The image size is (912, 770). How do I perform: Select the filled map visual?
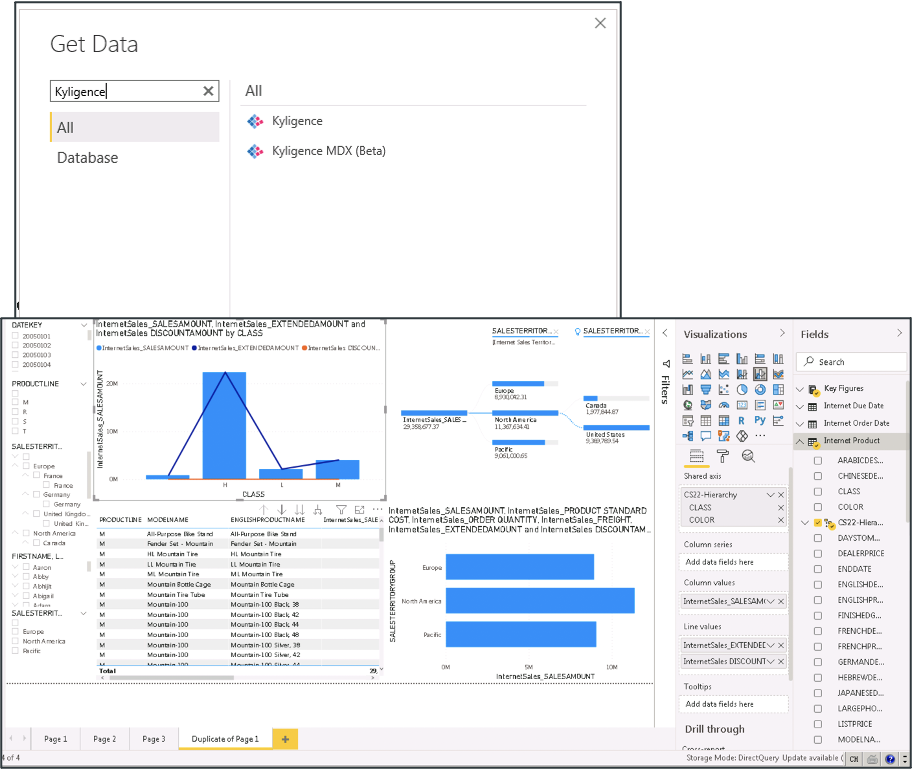[x=706, y=405]
